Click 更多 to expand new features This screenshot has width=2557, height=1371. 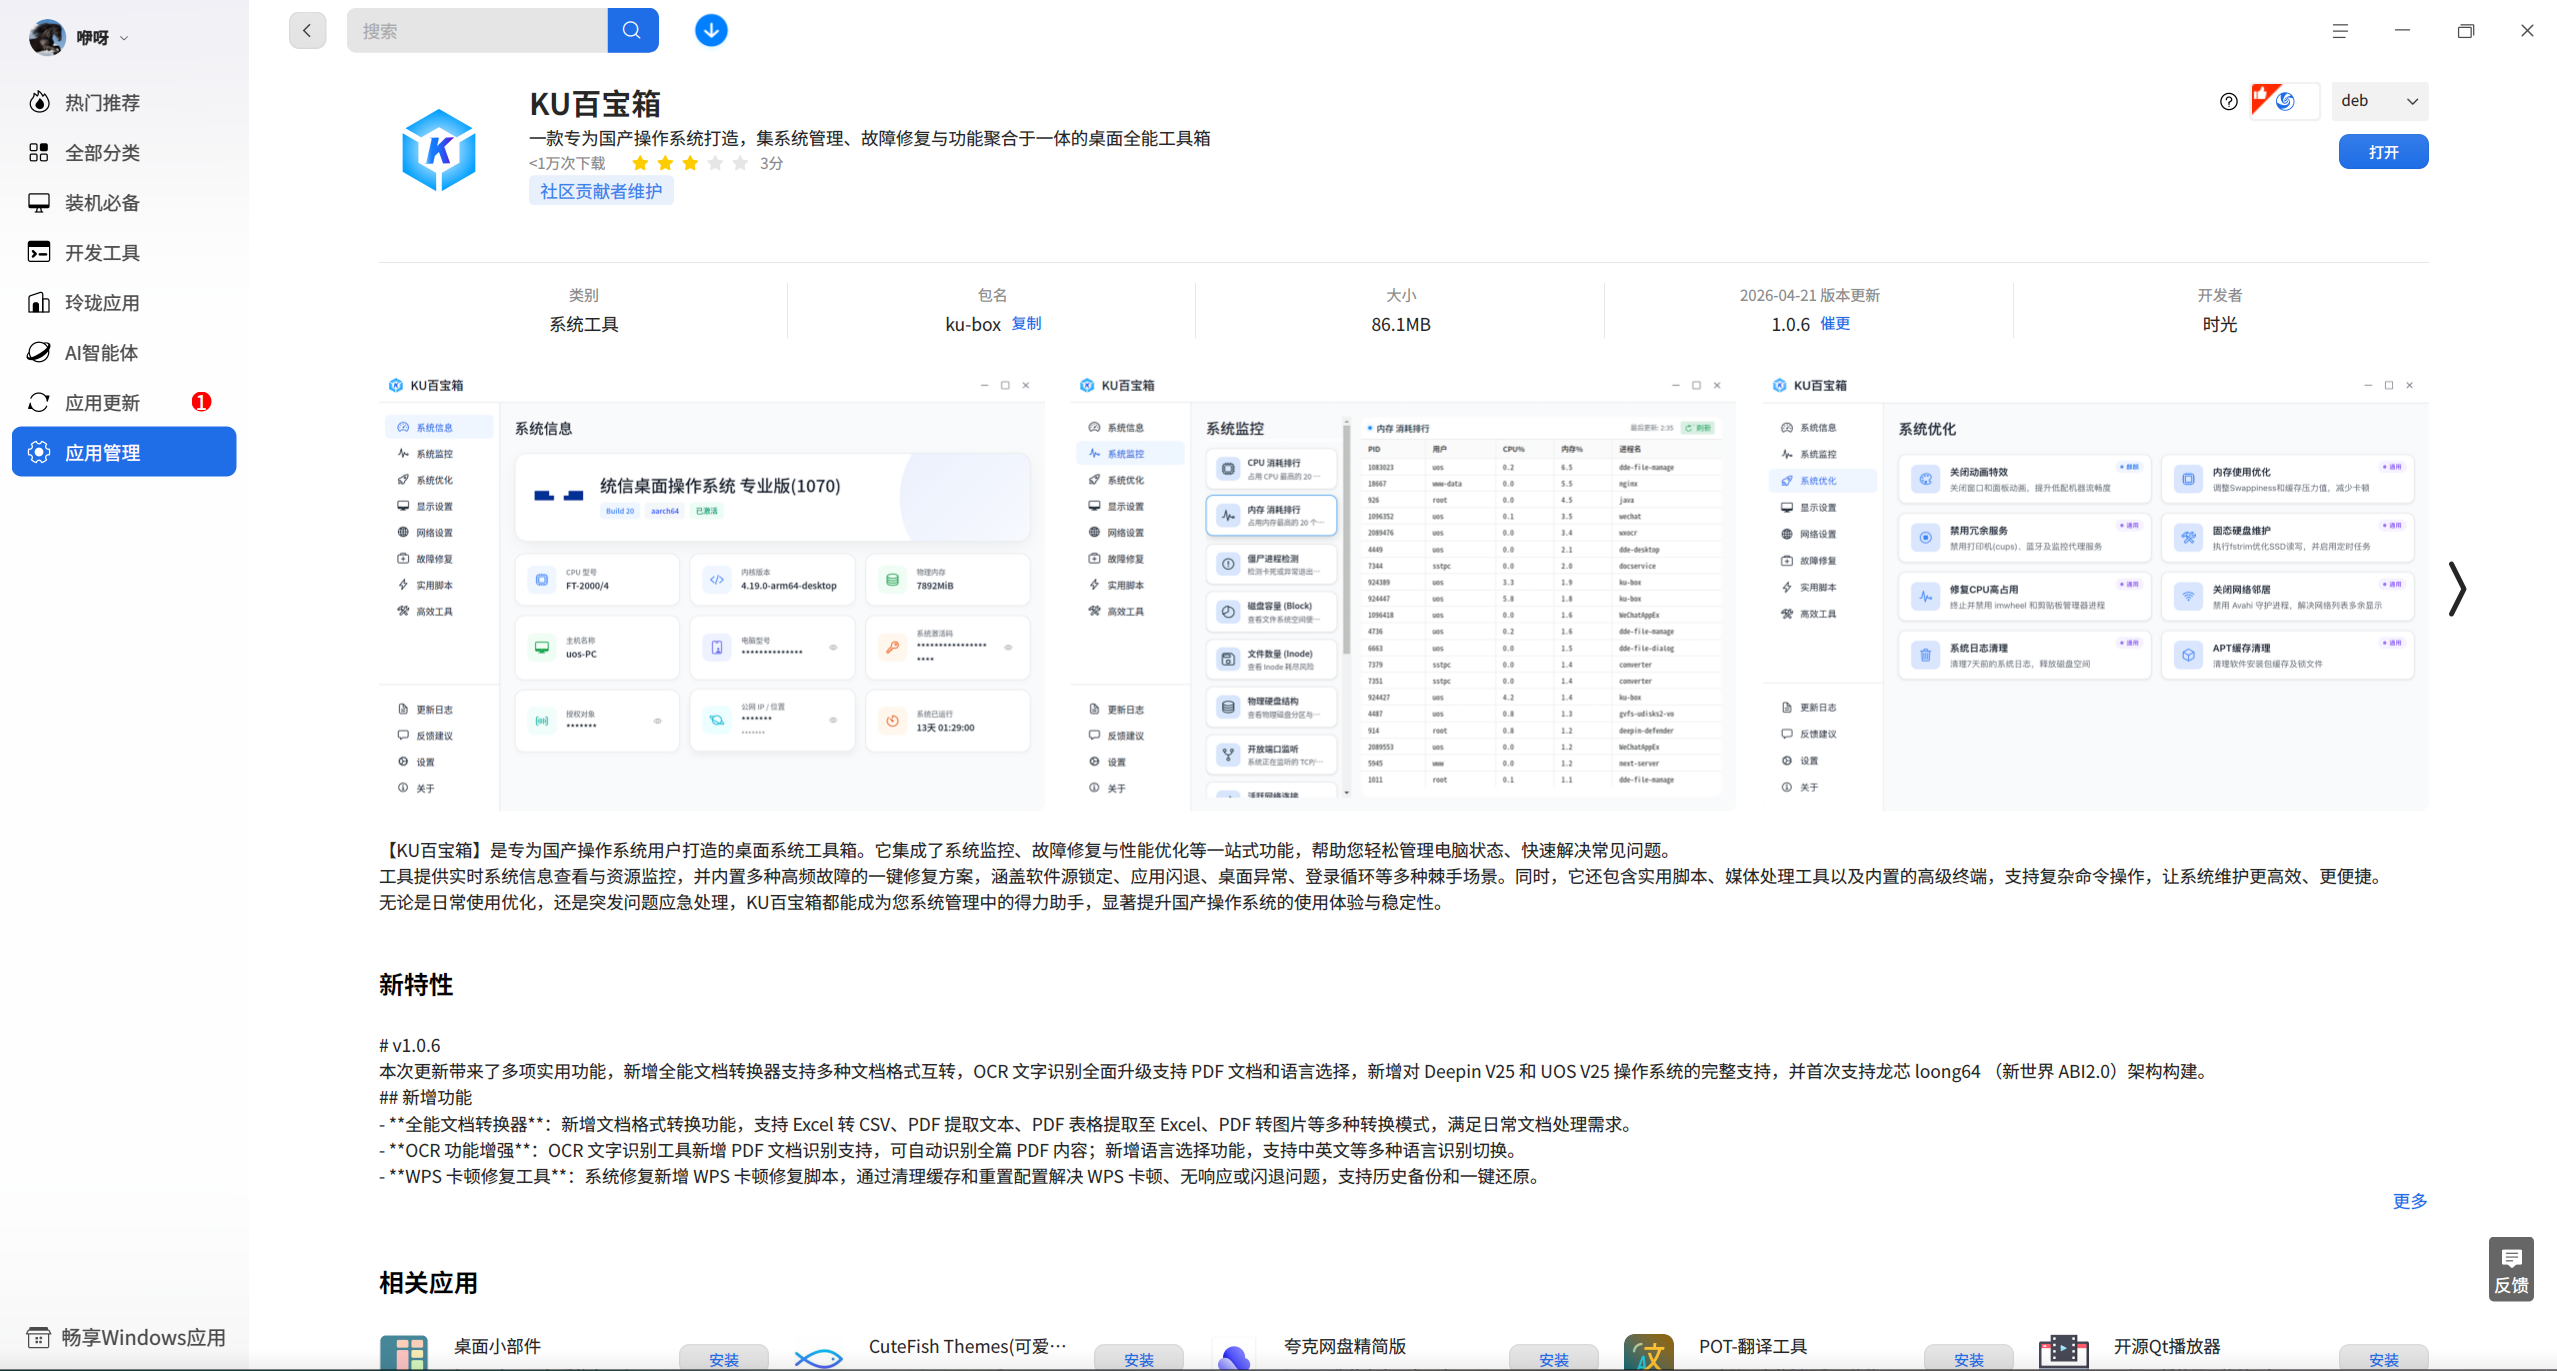click(2410, 1201)
